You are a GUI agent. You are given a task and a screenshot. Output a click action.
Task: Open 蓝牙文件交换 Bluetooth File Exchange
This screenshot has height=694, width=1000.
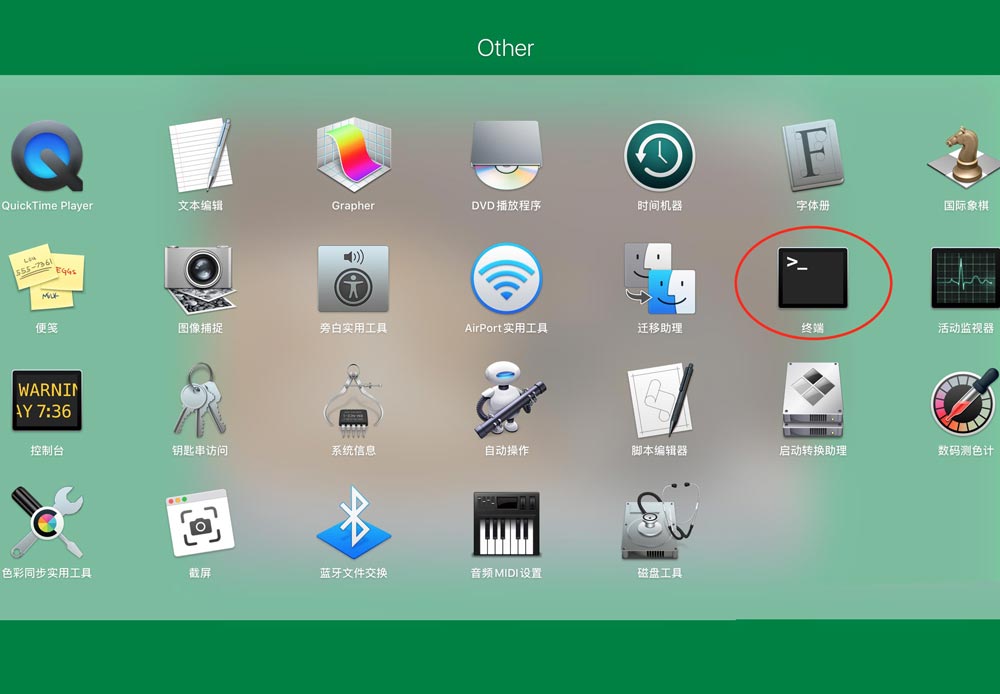pos(353,522)
